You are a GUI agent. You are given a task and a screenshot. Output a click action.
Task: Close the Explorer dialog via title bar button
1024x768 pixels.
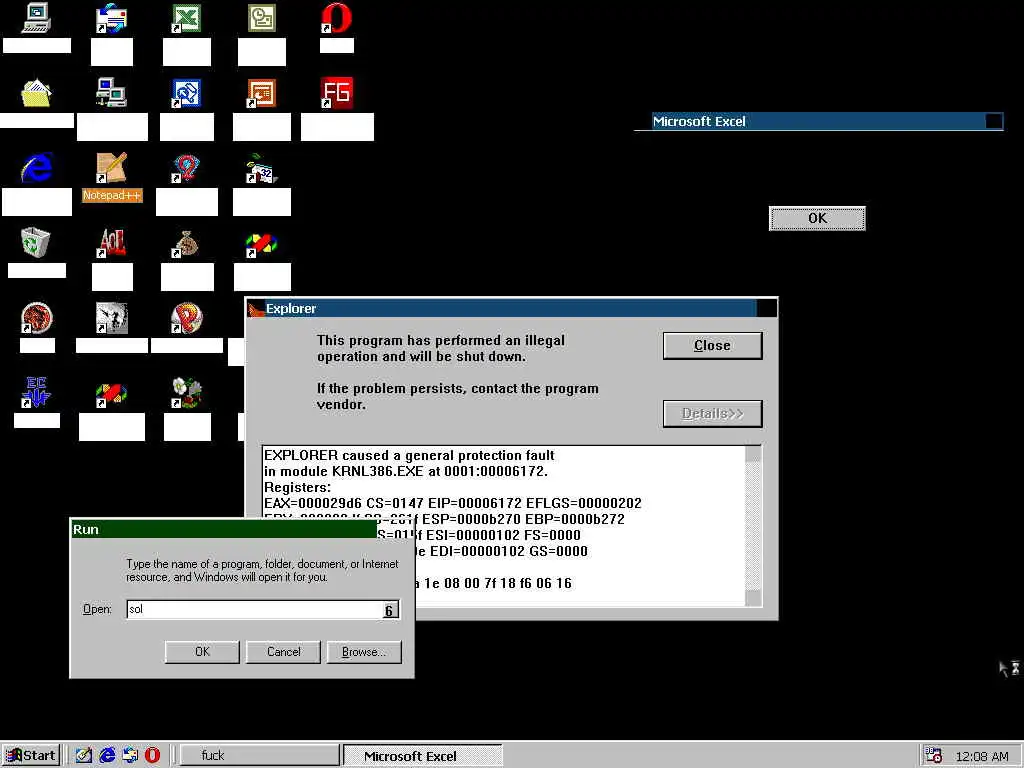pyautogui.click(x=767, y=308)
